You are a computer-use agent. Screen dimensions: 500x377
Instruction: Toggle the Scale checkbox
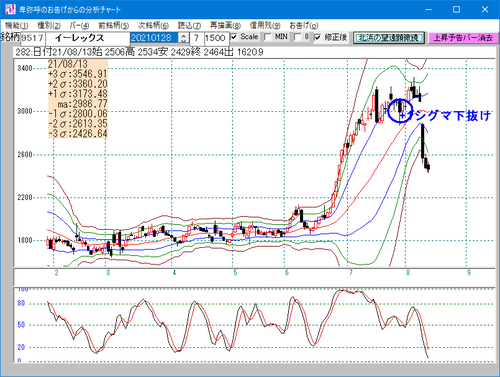click(234, 37)
